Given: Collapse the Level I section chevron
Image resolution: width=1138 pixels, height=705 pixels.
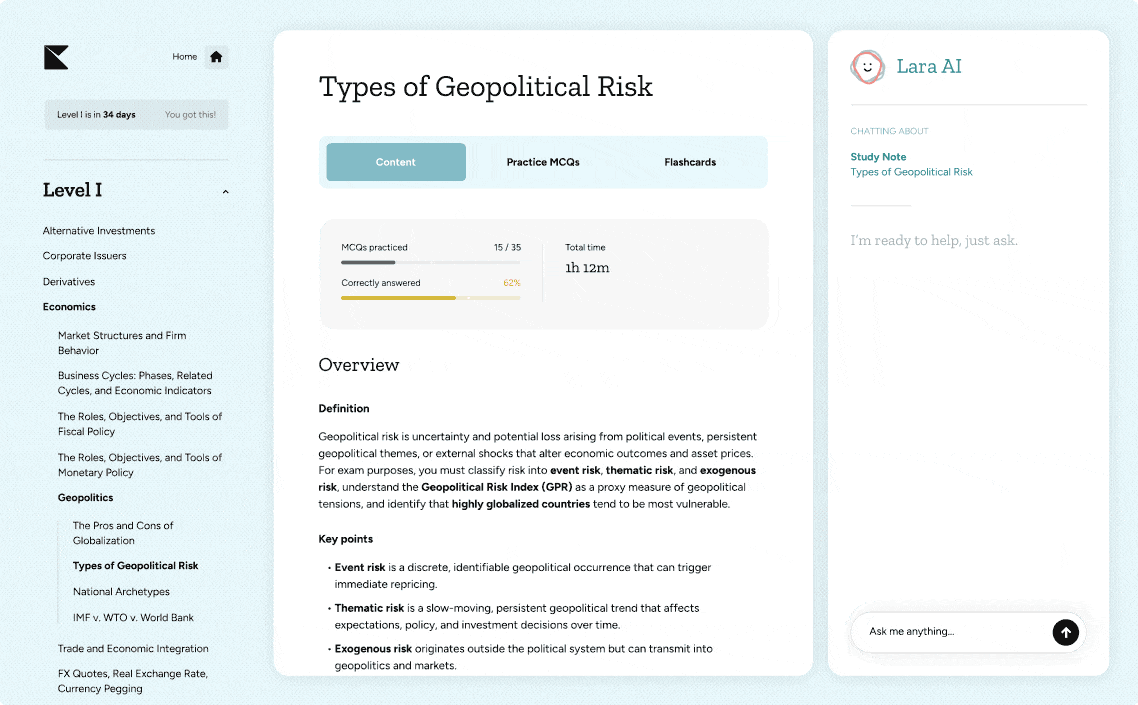Looking at the screenshot, I should [x=225, y=192].
